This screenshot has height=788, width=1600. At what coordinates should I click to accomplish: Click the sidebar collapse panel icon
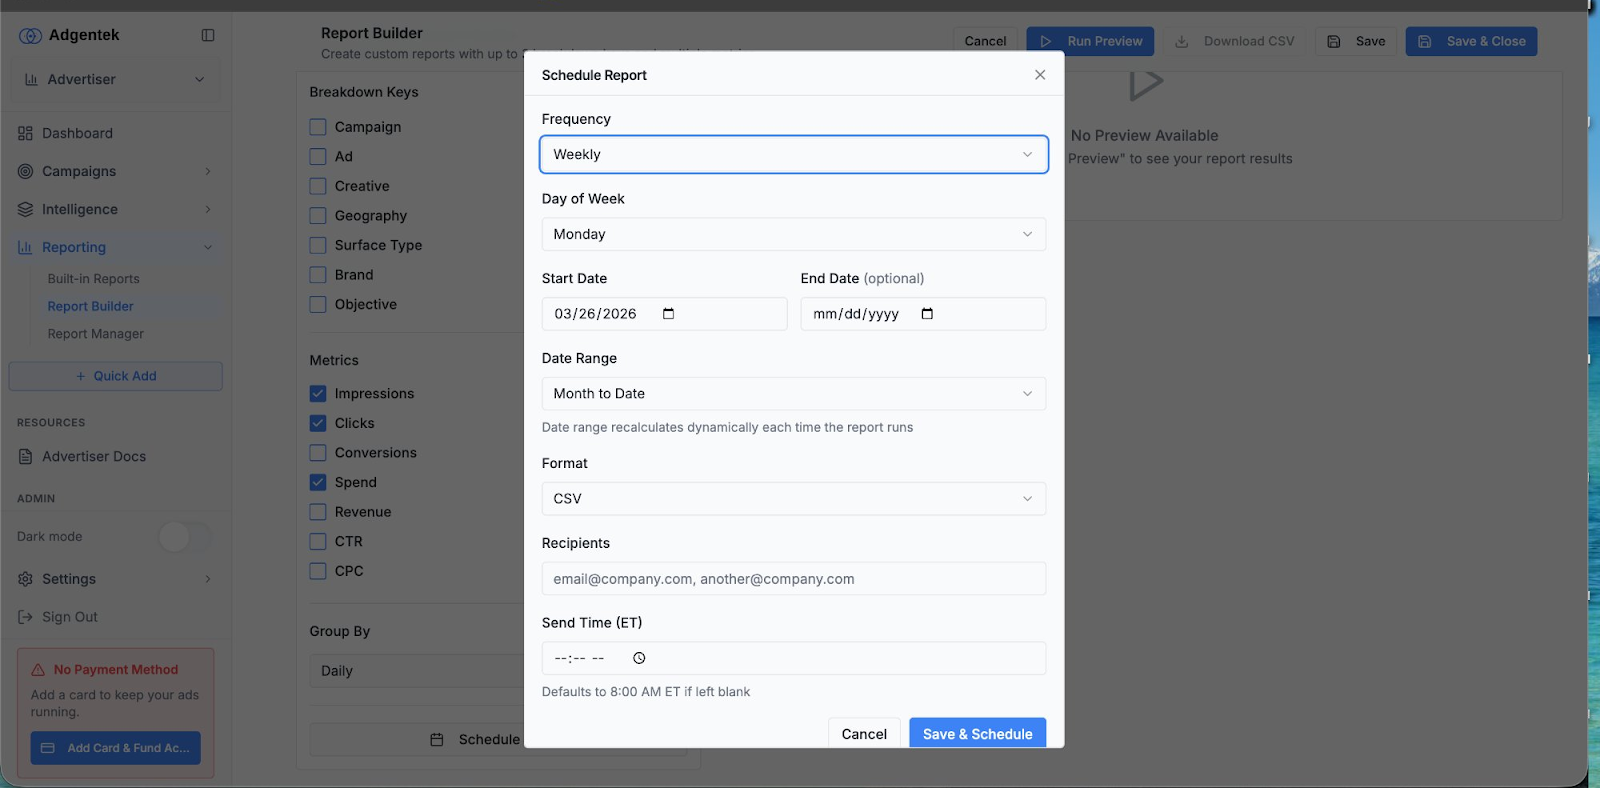click(x=208, y=35)
